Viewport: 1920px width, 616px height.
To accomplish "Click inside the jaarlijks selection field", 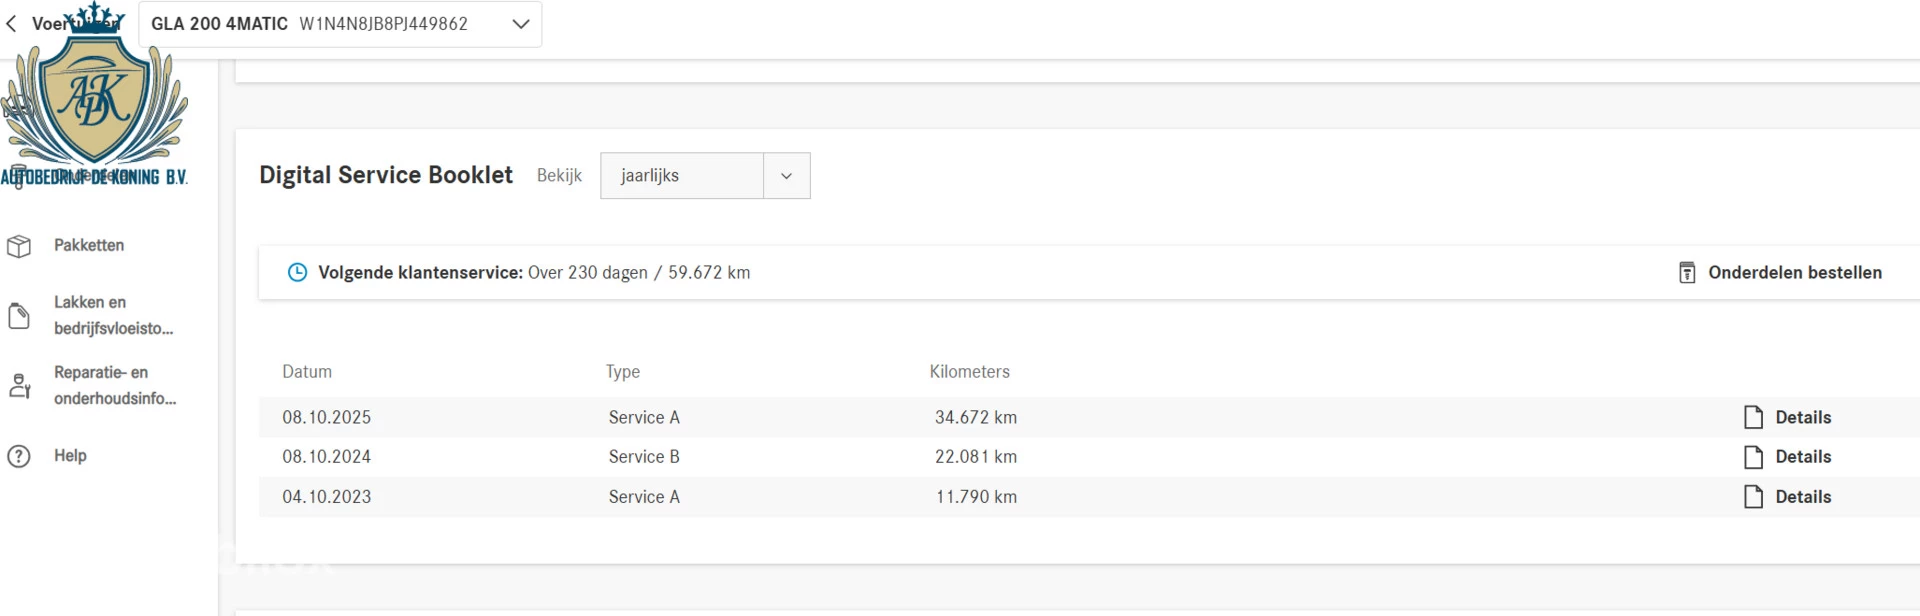I will coord(681,176).
